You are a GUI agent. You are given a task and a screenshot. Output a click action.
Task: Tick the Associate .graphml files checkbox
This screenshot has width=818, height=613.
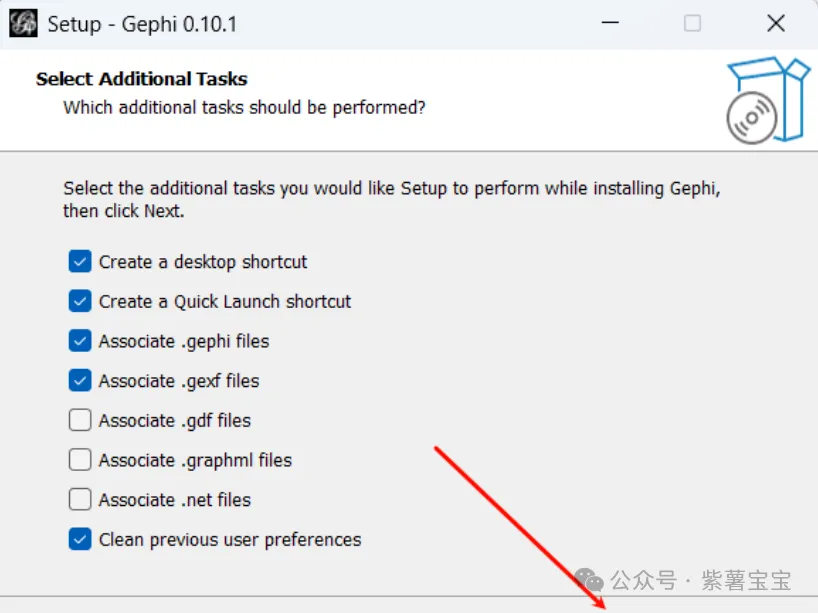[80, 460]
